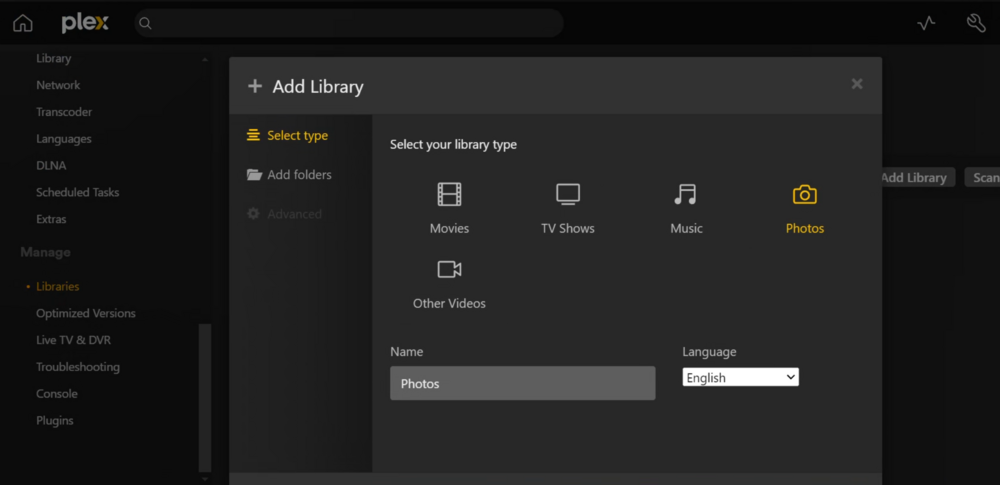The height and width of the screenshot is (485, 1000).
Task: Open Network settings in sidebar
Action: click(58, 85)
